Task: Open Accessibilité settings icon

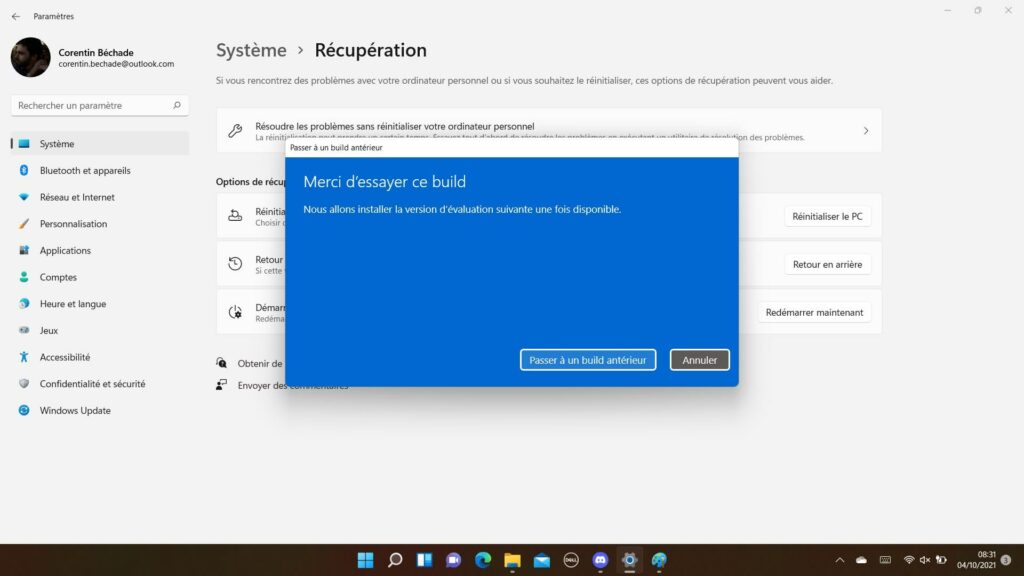Action: (x=24, y=357)
